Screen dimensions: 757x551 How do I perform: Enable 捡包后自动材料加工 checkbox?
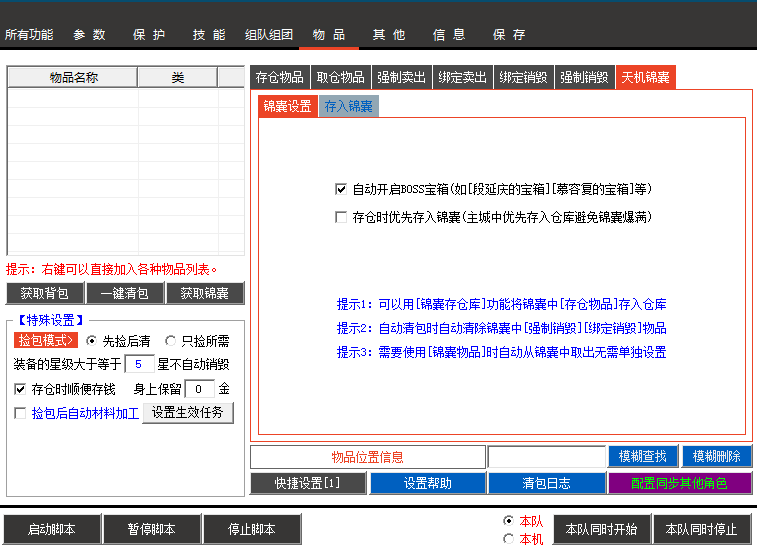[20, 413]
